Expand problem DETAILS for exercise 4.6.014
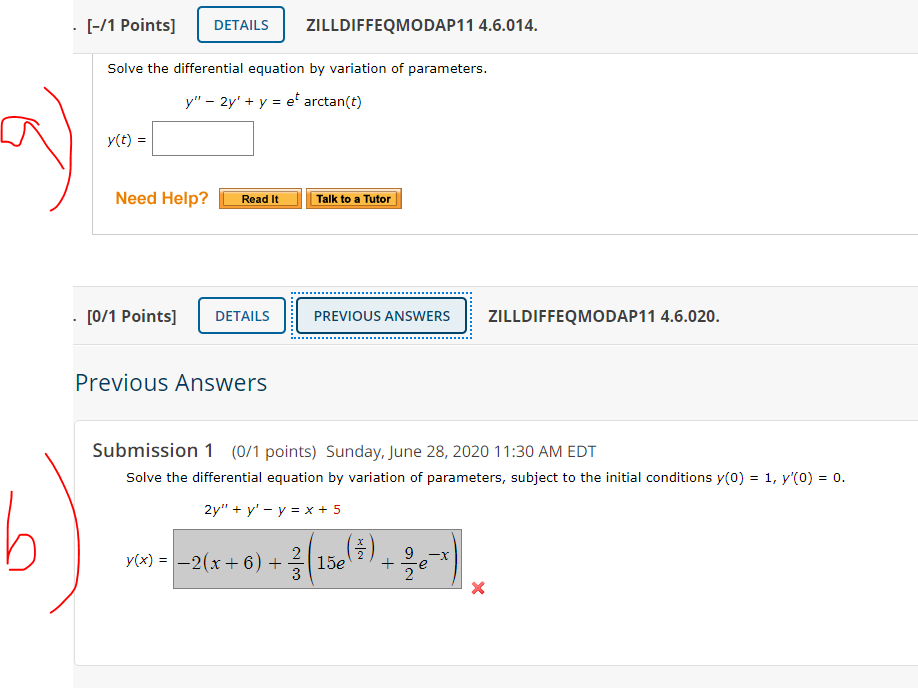Screen dimensions: 918x688 [240, 24]
